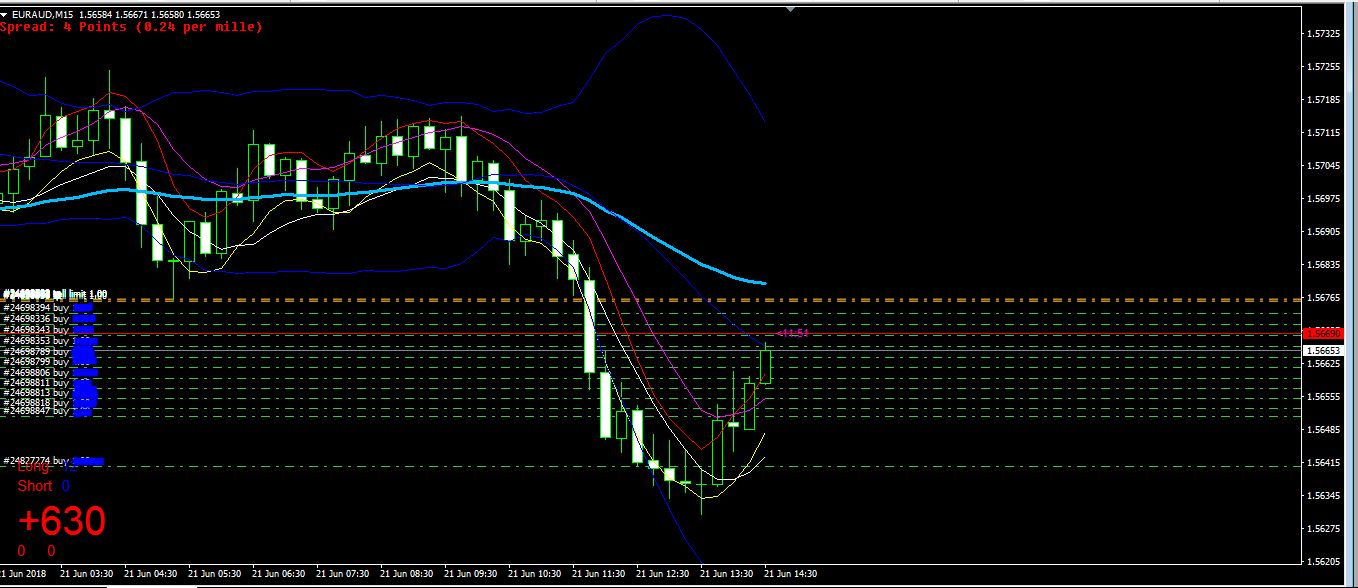Image resolution: width=1358 pixels, height=588 pixels.
Task: Select buy order #24698806 label
Action: (x=36, y=372)
